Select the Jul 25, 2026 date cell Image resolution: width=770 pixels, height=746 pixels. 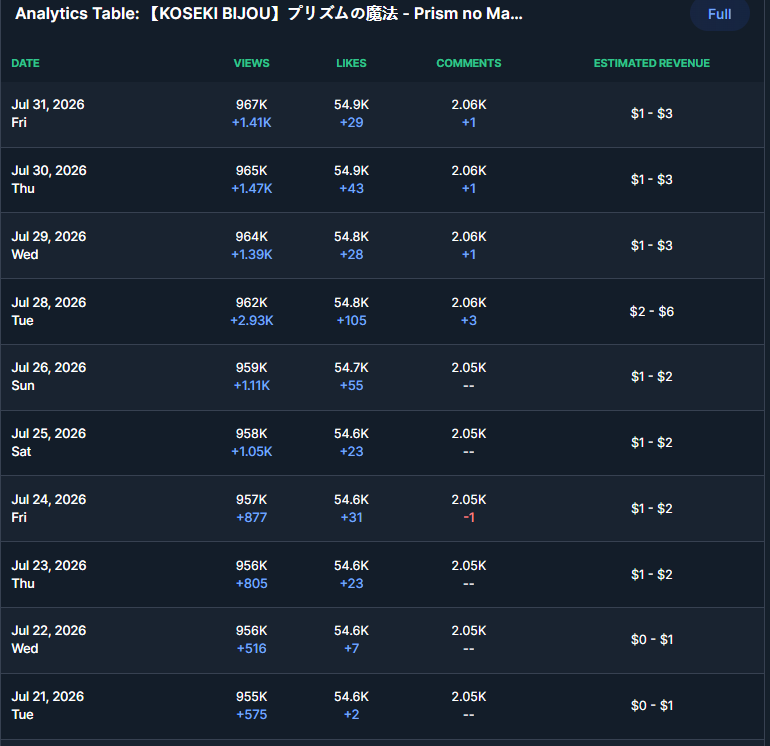(x=49, y=442)
